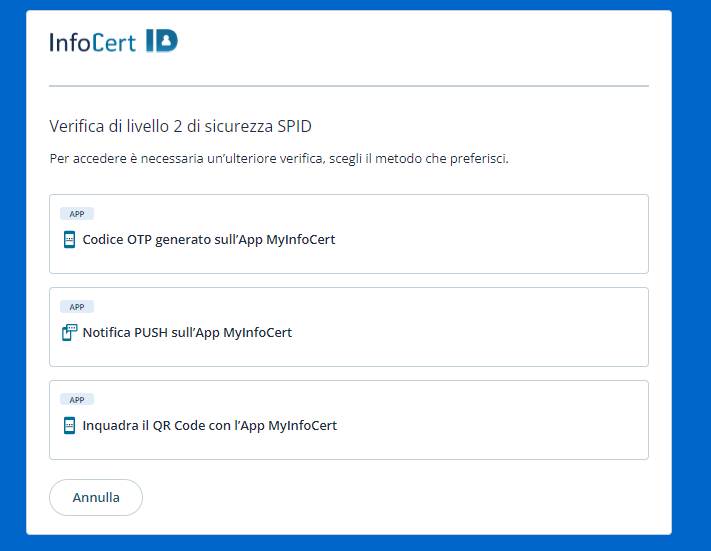This screenshot has height=551, width=711.
Task: Choose Notifica PUSH sull'App MyInfoCert
Action: point(187,333)
